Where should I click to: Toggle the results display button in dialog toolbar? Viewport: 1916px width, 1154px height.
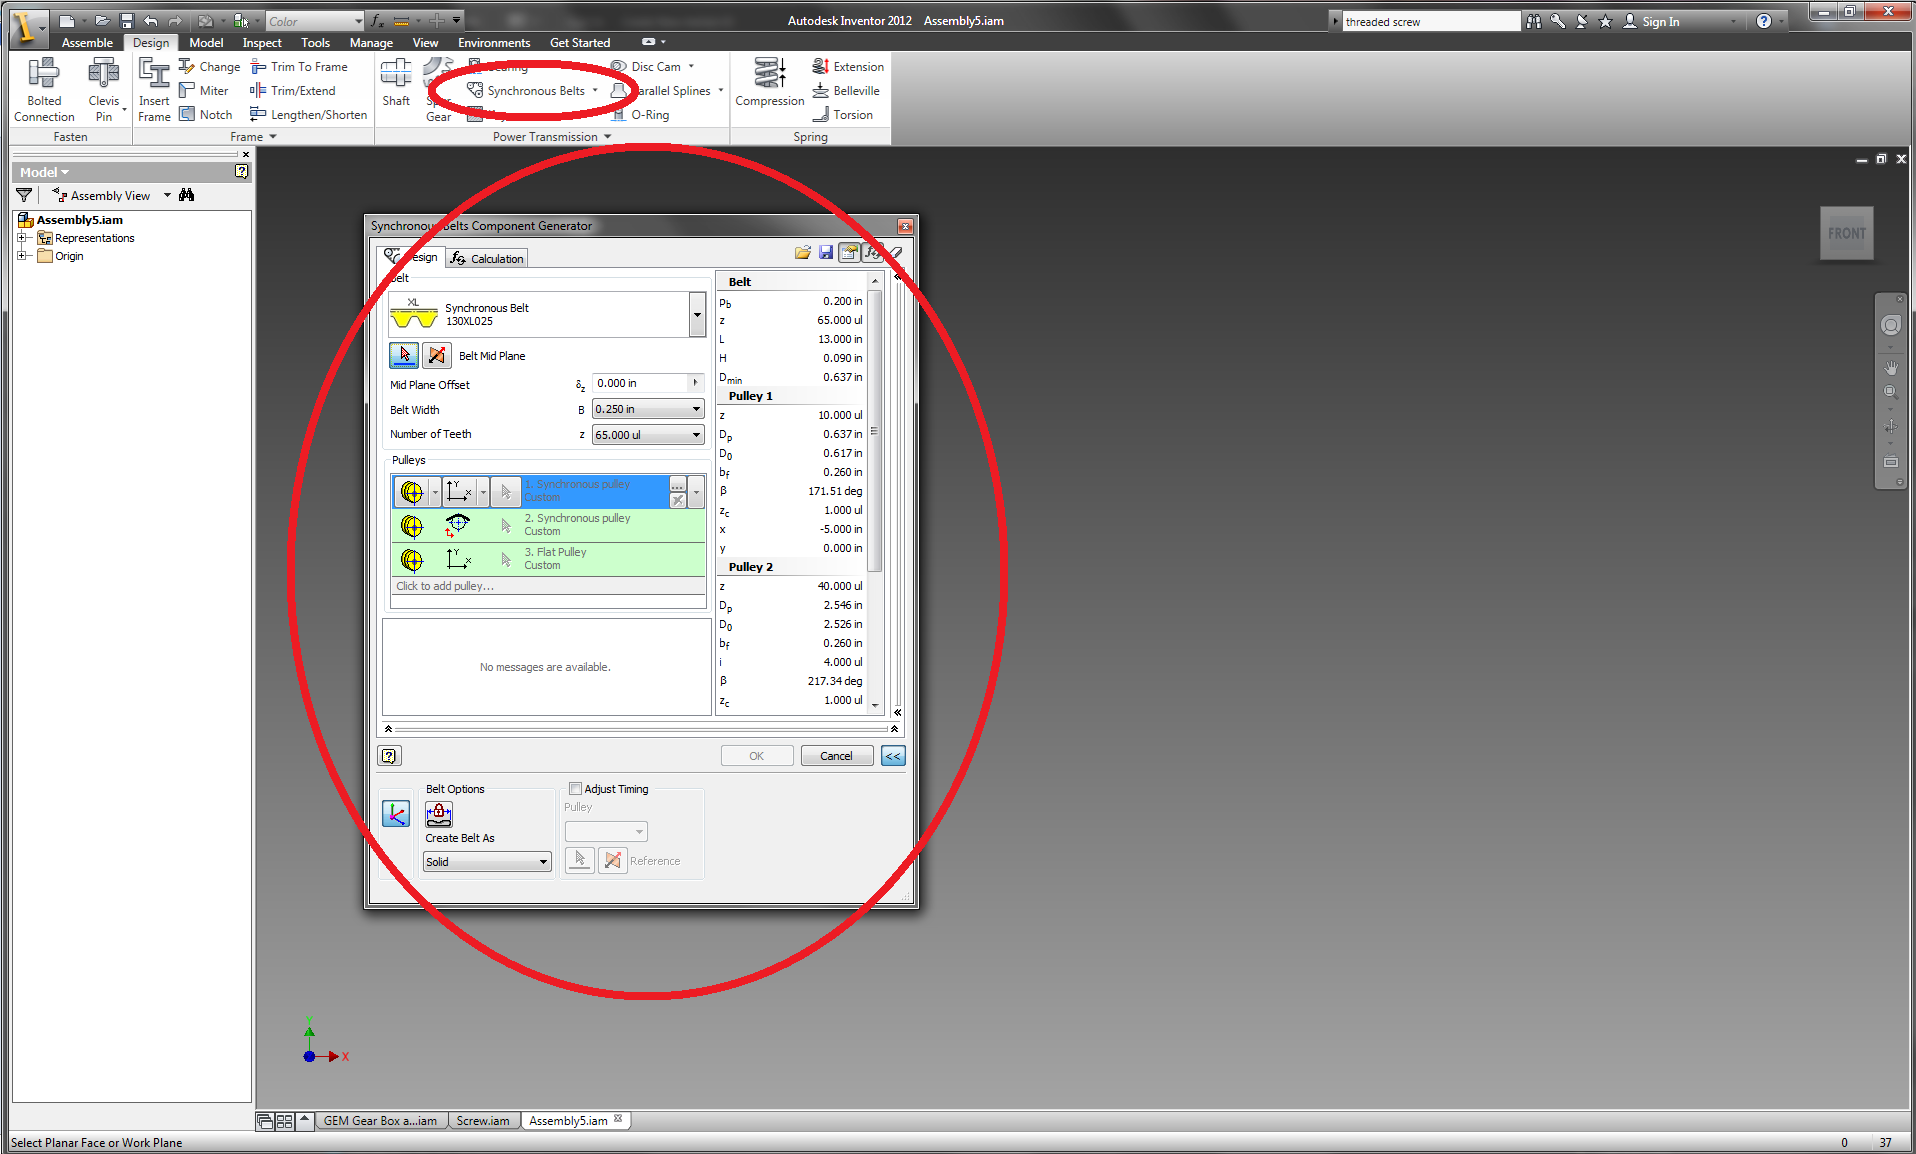tap(848, 253)
